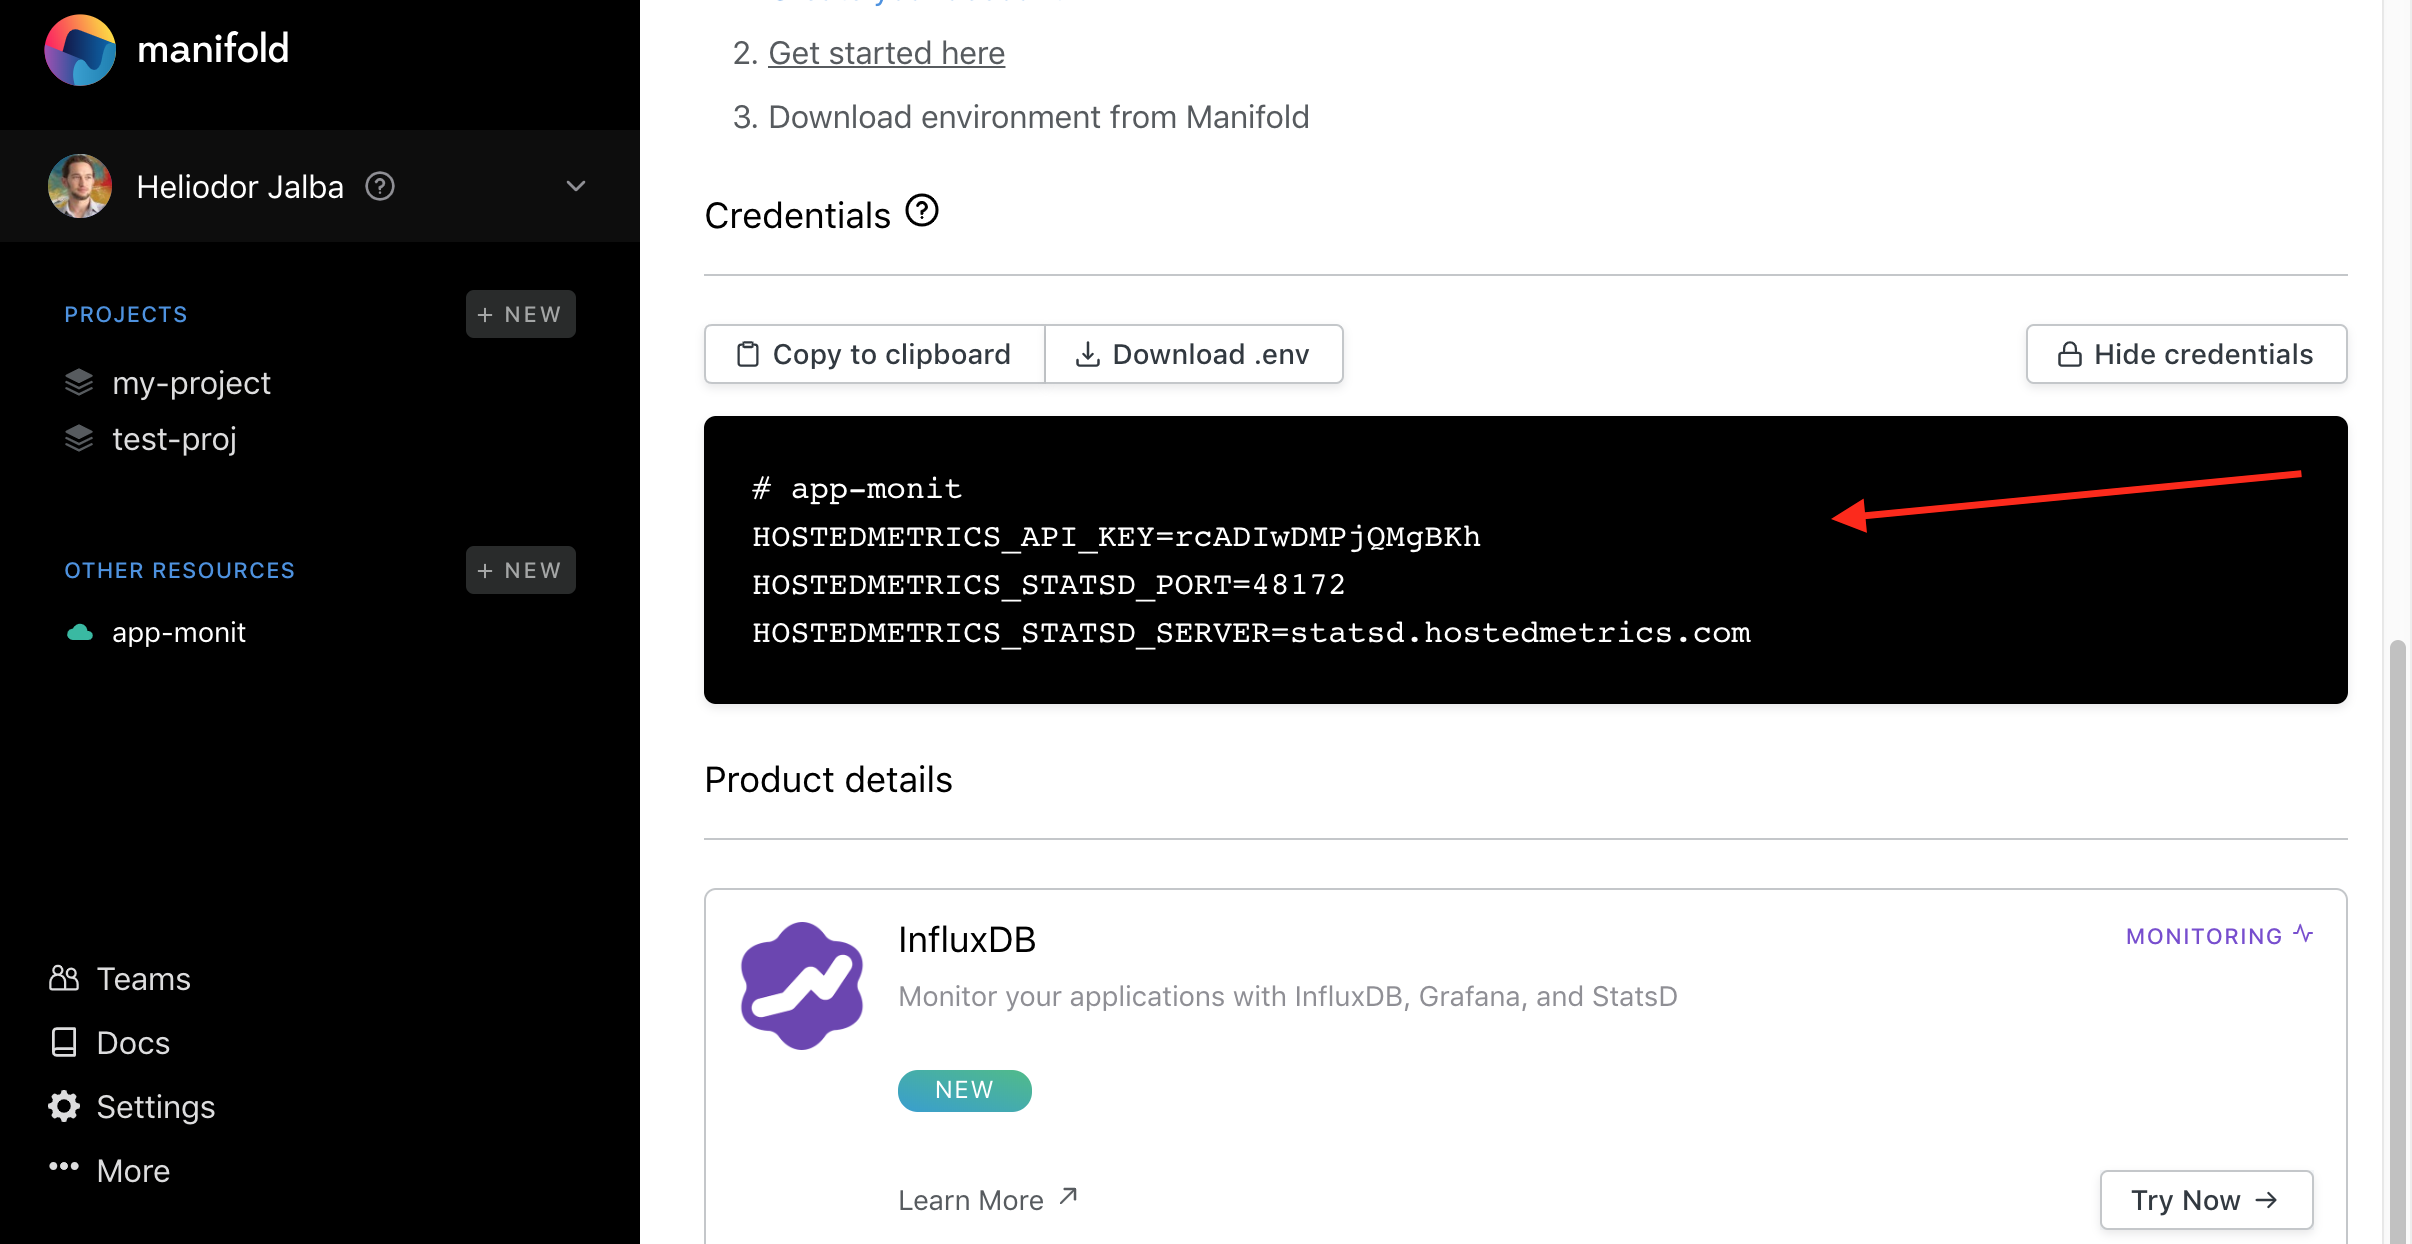This screenshot has height=1244, width=2412.
Task: Click the three-dot More icon
Action: 64,1166
